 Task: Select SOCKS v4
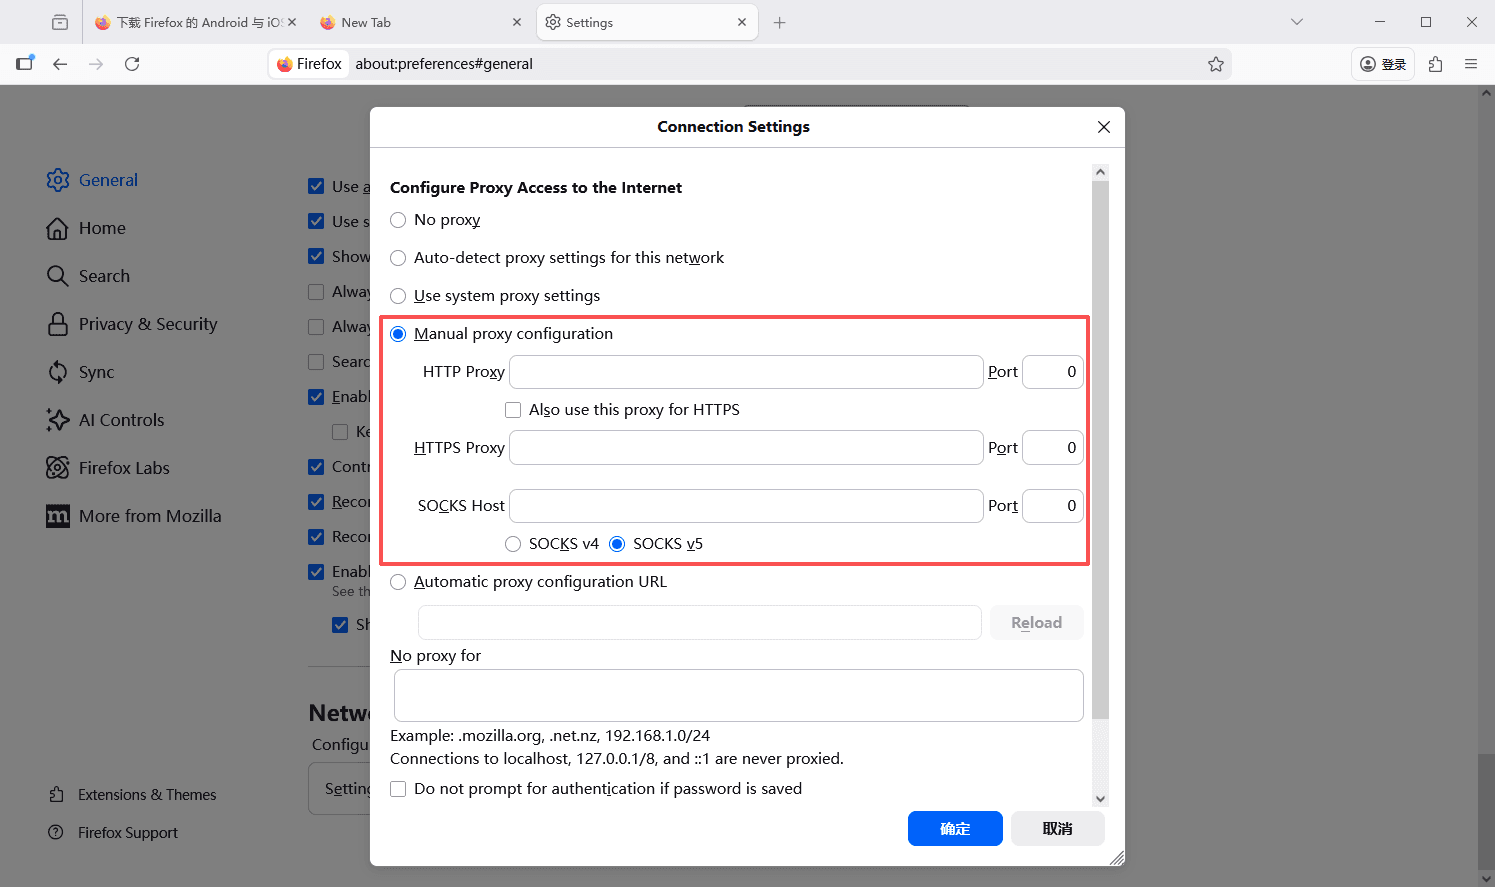[513, 543]
